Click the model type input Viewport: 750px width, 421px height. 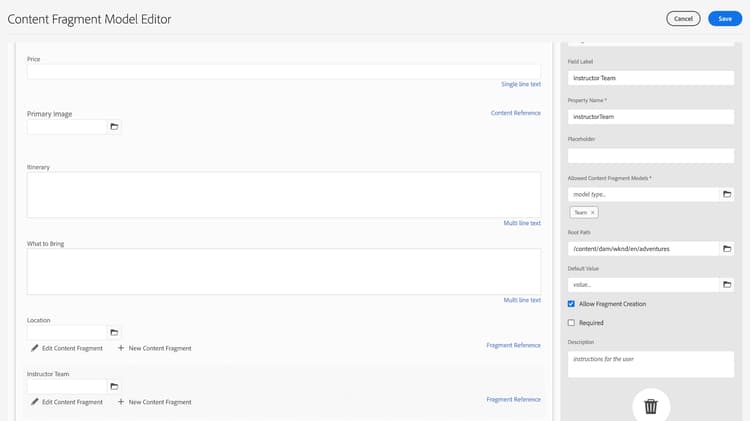click(644, 194)
